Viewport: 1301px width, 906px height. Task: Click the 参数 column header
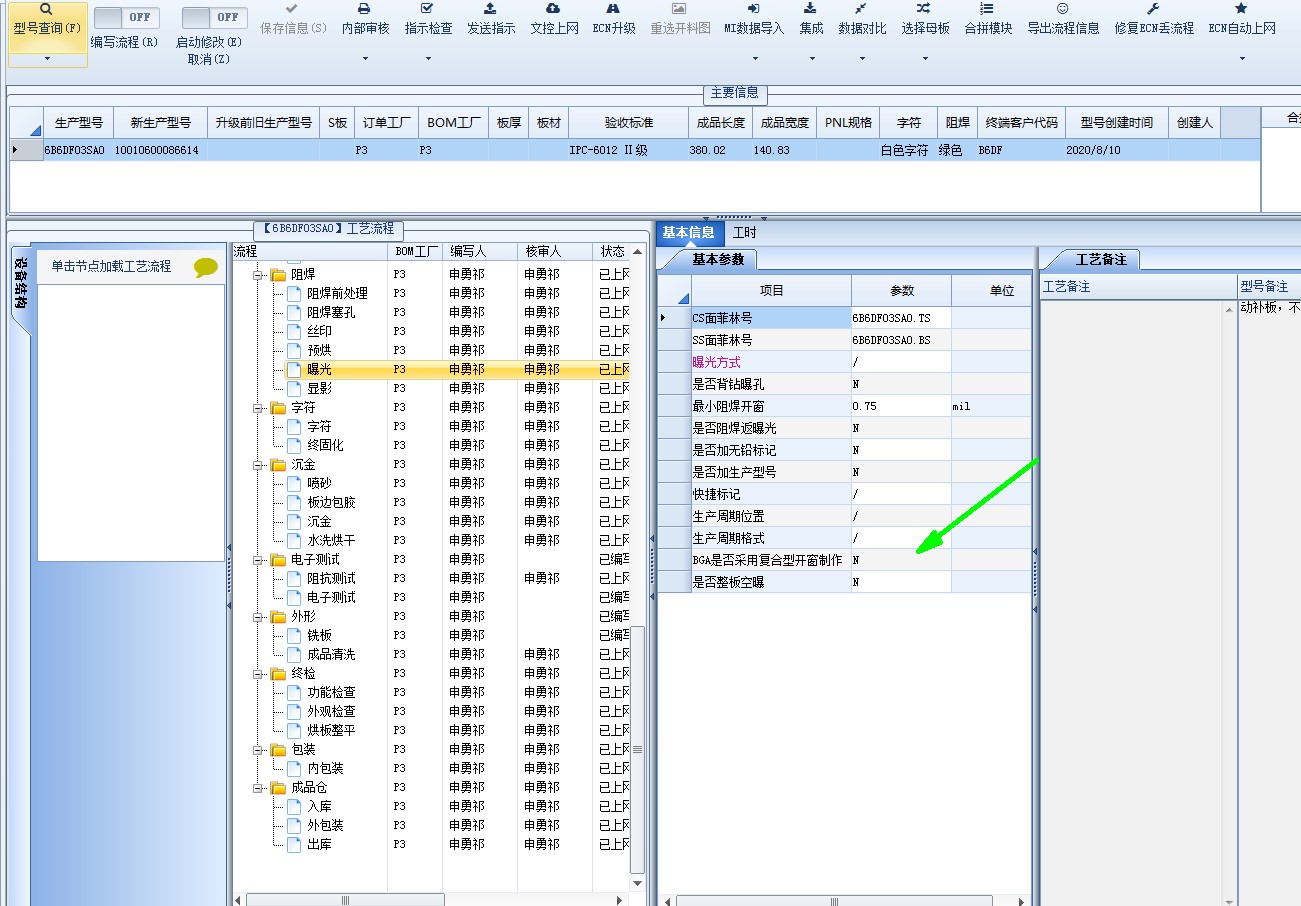pyautogui.click(x=901, y=291)
